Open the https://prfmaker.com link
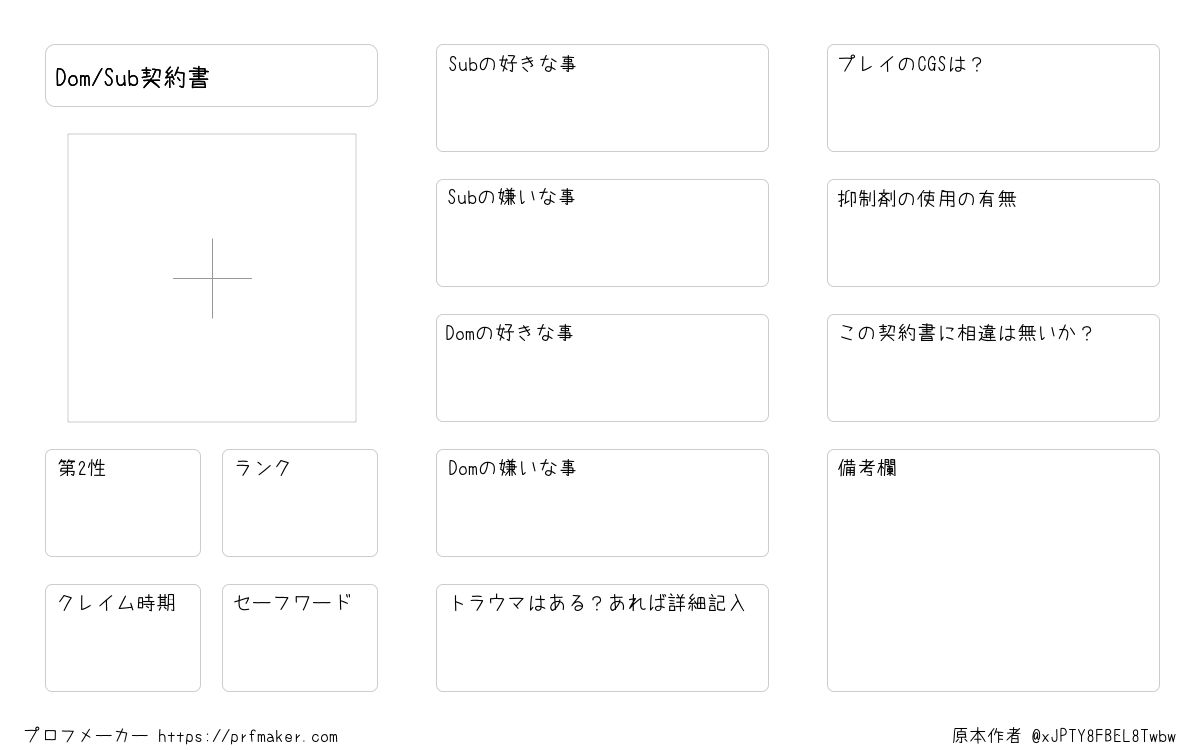Image resolution: width=1200 pixels, height=750 pixels. (x=248, y=737)
